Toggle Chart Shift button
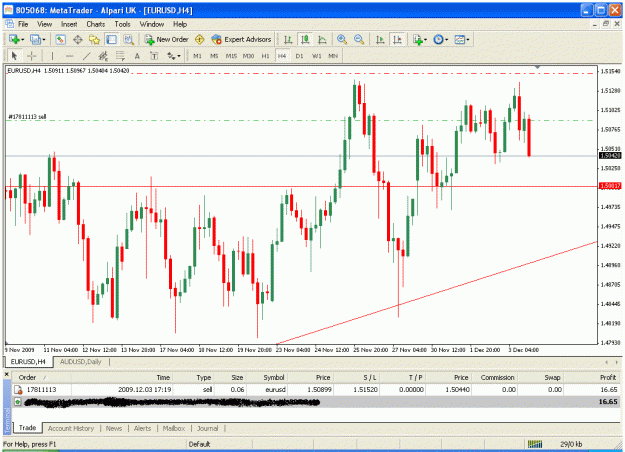The height and width of the screenshot is (452, 625). [397, 39]
